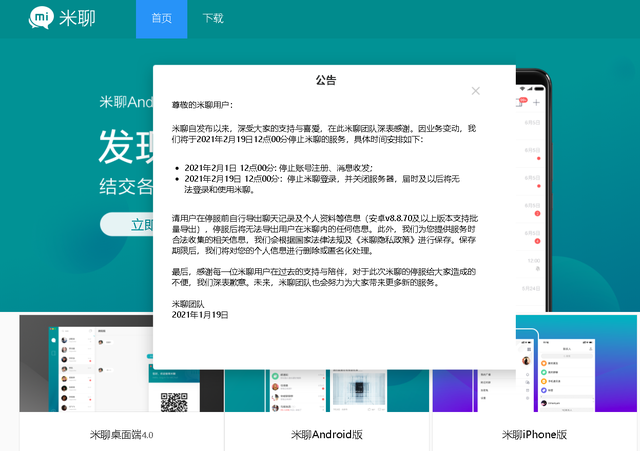The width and height of the screenshot is (640, 451).
Task: Open the 首页 tab
Action: (x=162, y=19)
